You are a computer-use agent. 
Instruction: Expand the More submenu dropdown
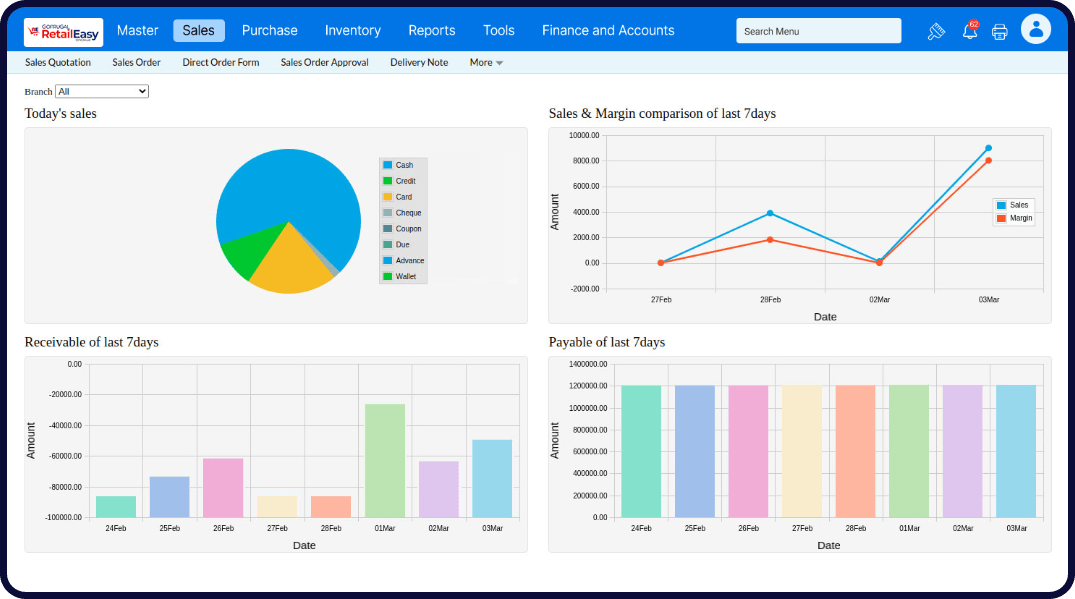click(486, 62)
